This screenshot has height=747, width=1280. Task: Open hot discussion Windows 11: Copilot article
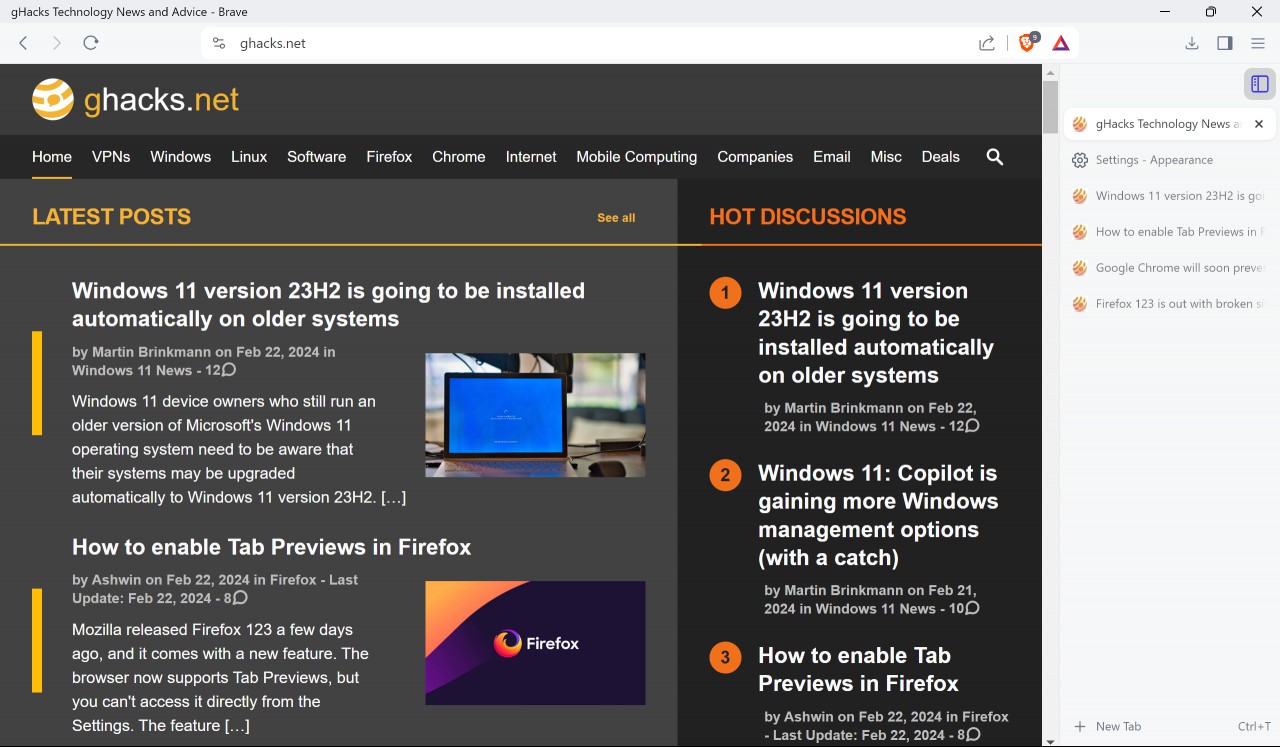point(878,515)
